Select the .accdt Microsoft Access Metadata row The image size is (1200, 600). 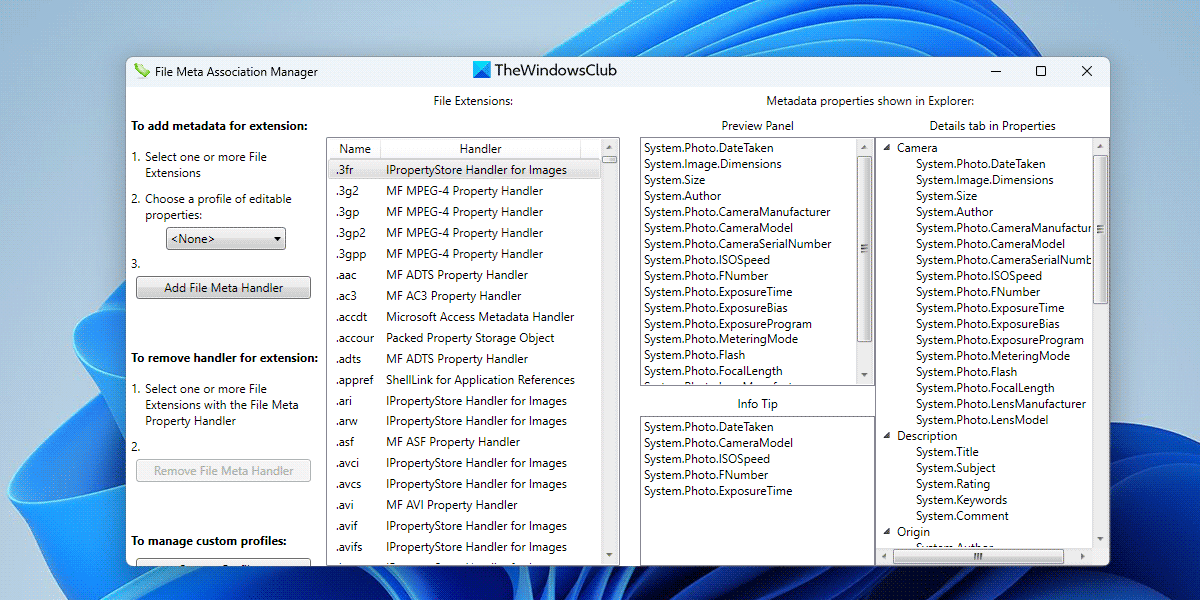point(465,317)
